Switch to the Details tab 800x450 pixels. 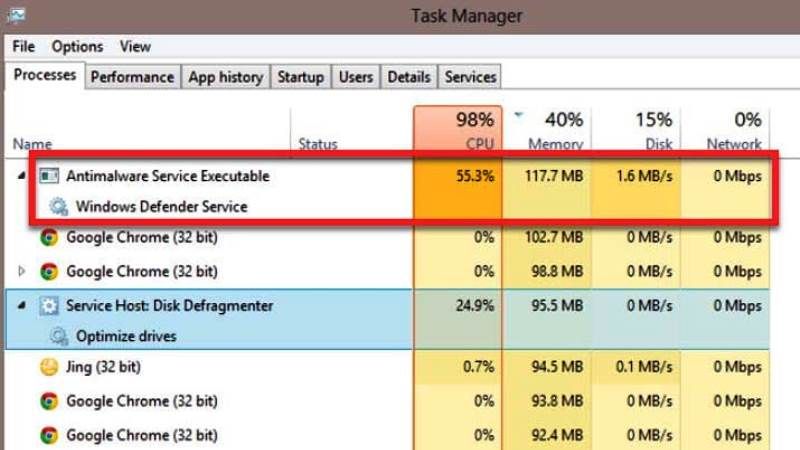click(x=409, y=77)
